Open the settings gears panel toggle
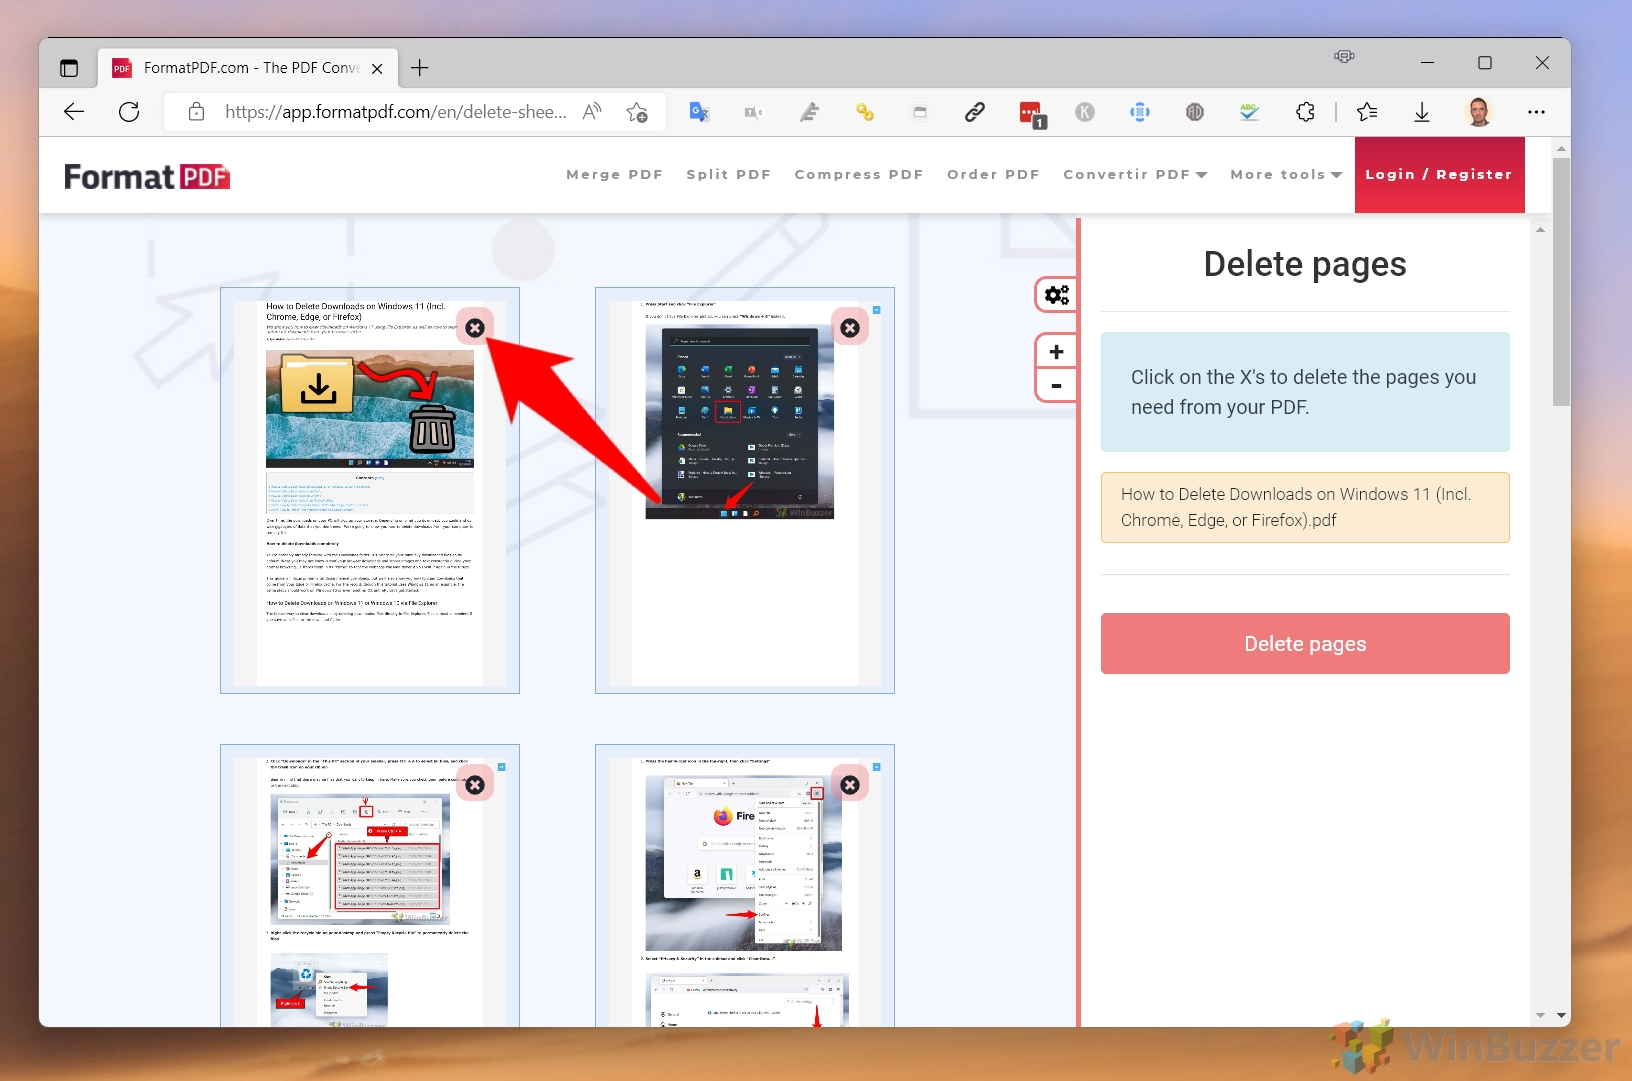Screen dimensions: 1632x1081 click(x=1057, y=295)
